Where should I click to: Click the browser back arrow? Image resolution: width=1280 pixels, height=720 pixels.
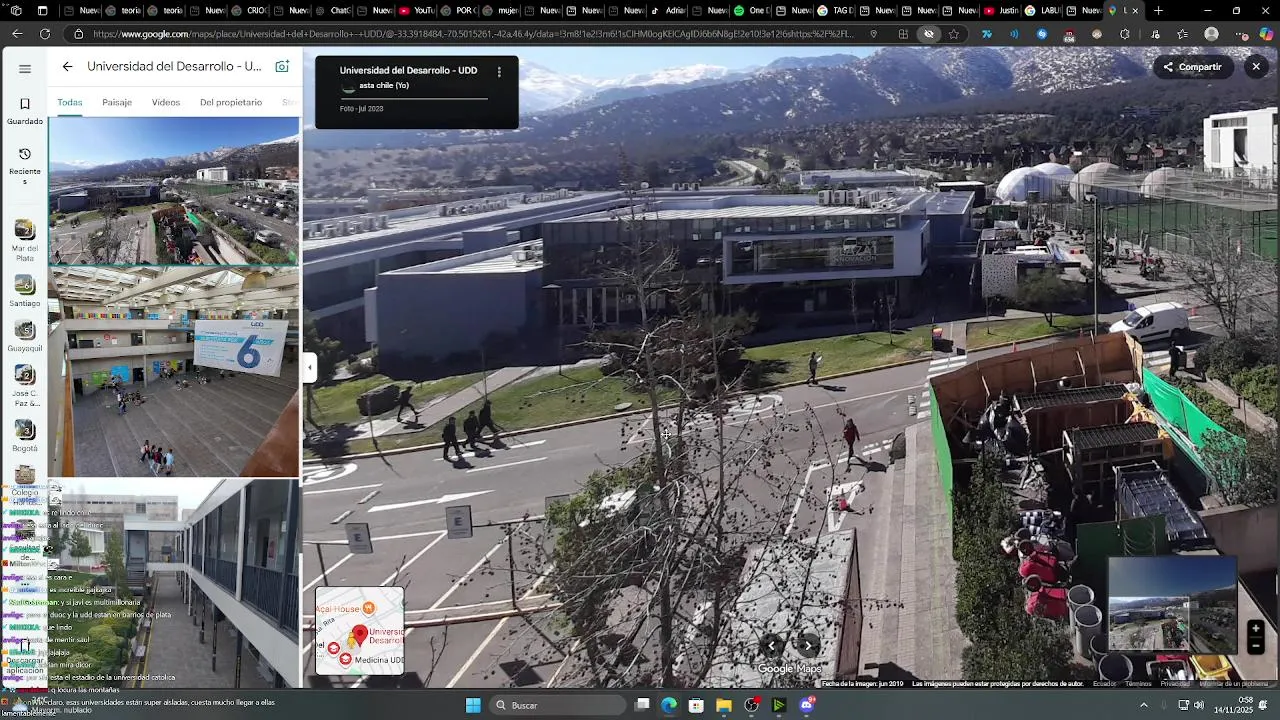pyautogui.click(x=17, y=34)
